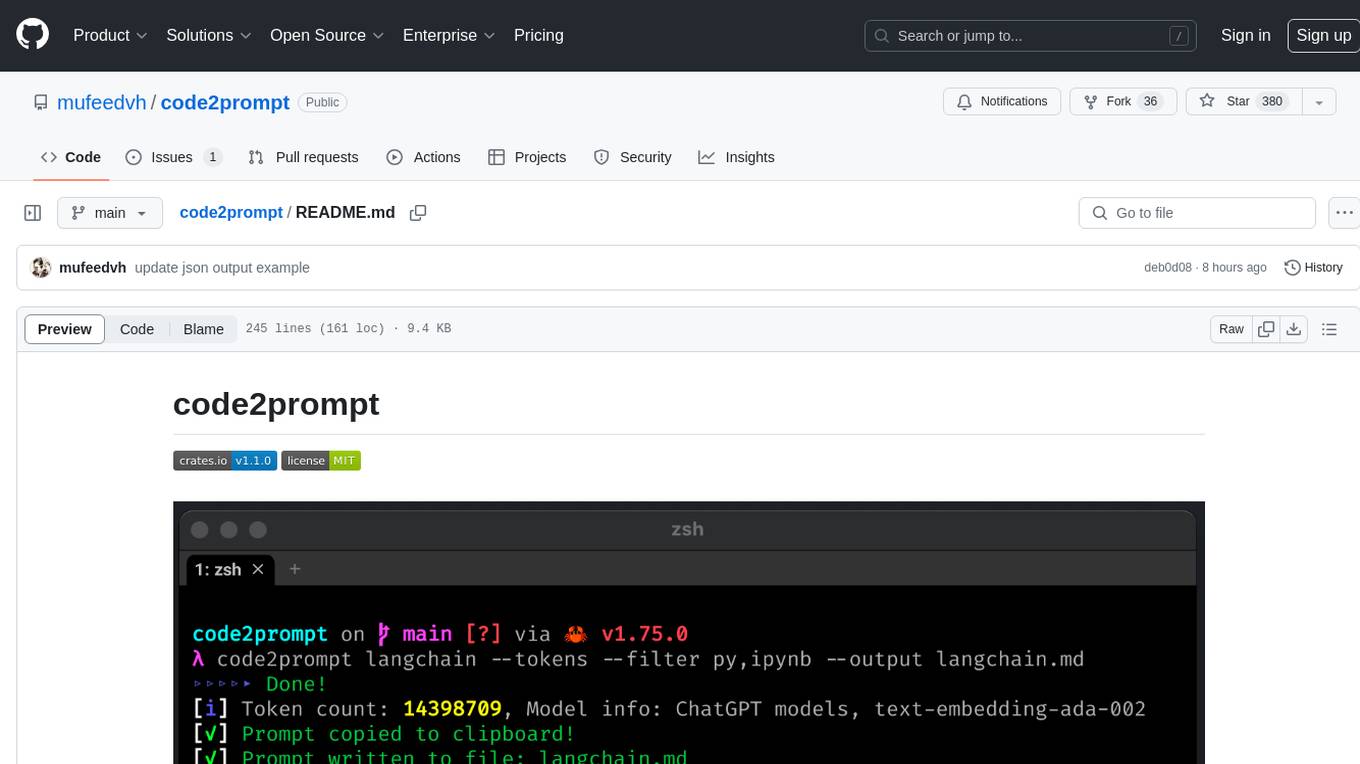The height and width of the screenshot is (764, 1360).
Task: Expand the Enterprise menu
Action: pyautogui.click(x=449, y=35)
